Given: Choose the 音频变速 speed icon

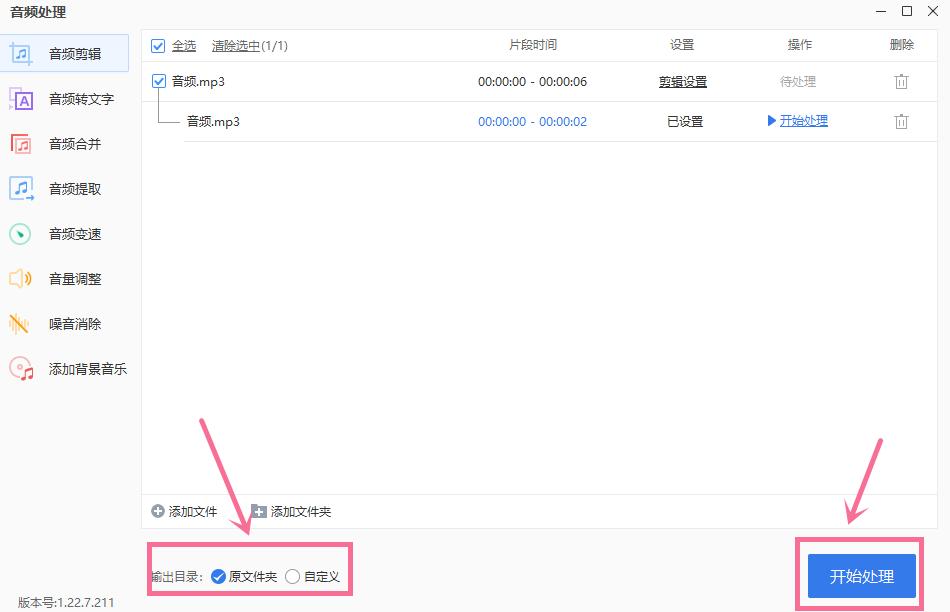Looking at the screenshot, I should [x=20, y=234].
